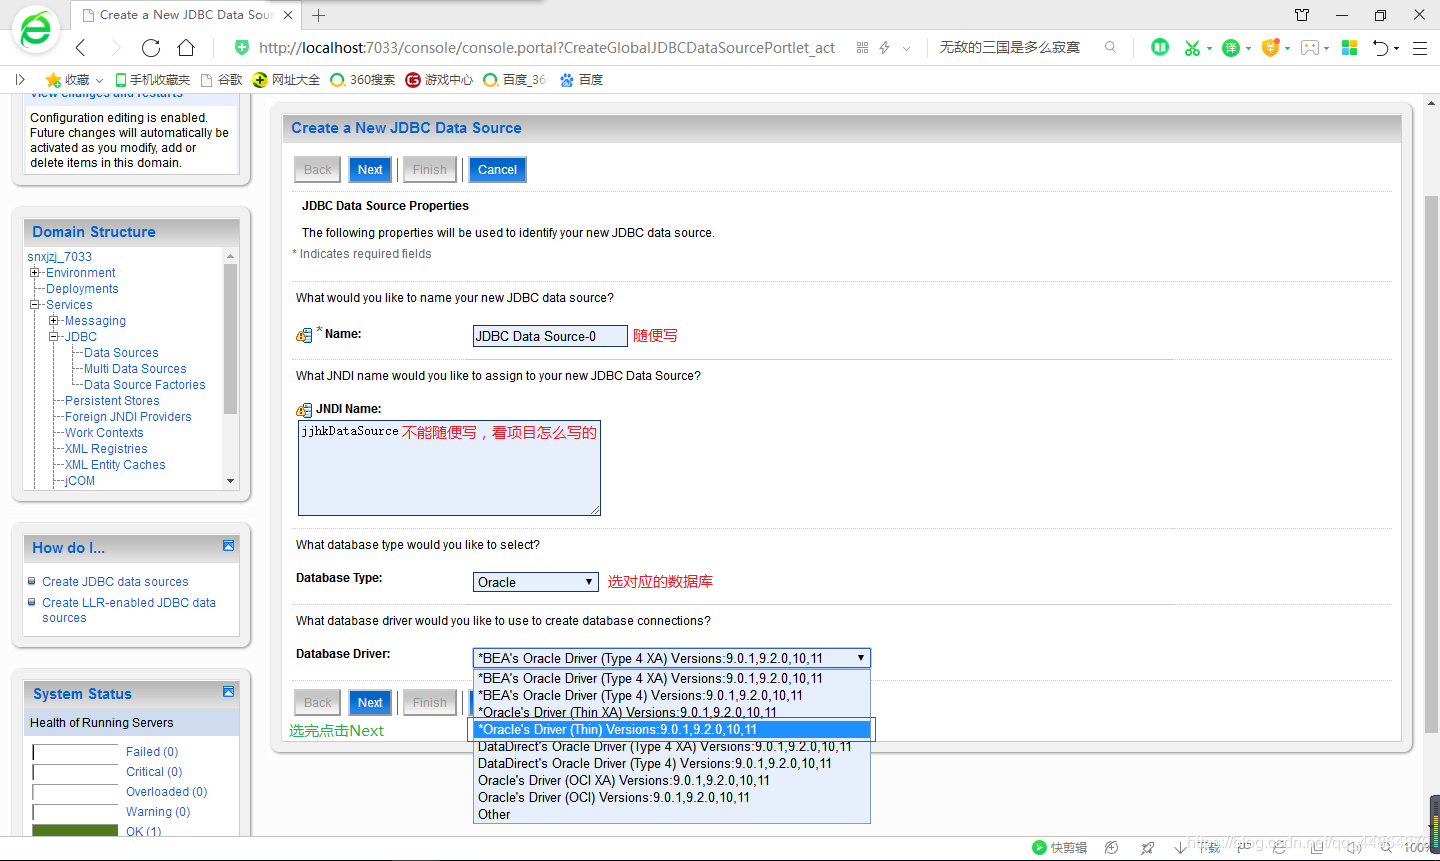Click the top Cancel button
1440x861 pixels.
point(497,169)
